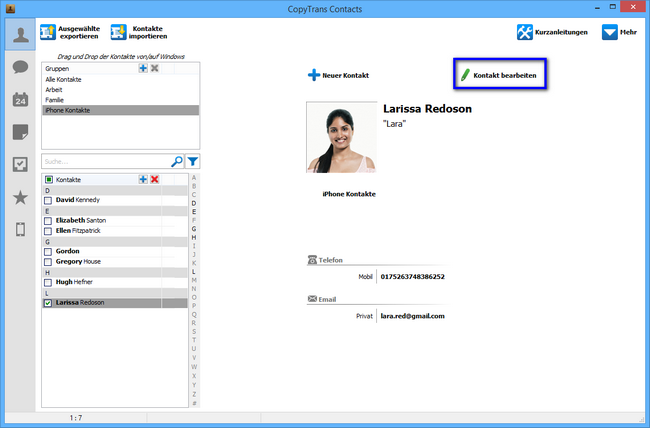Click the phone device sidebar icon
Image resolution: width=650 pixels, height=428 pixels.
[19, 230]
